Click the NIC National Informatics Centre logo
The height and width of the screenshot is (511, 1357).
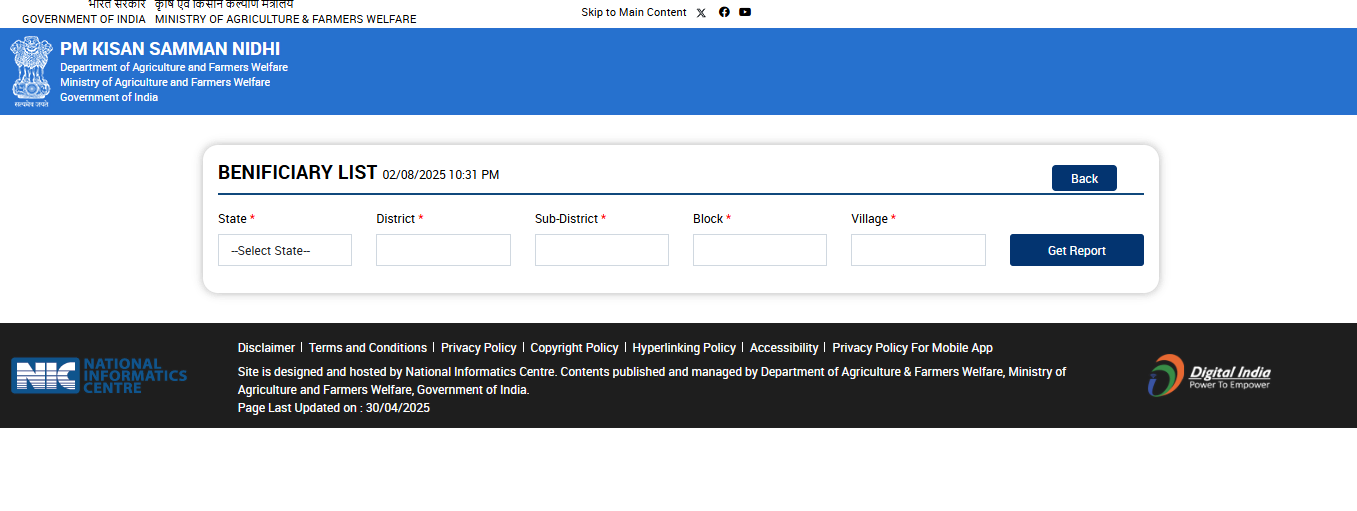click(99, 376)
